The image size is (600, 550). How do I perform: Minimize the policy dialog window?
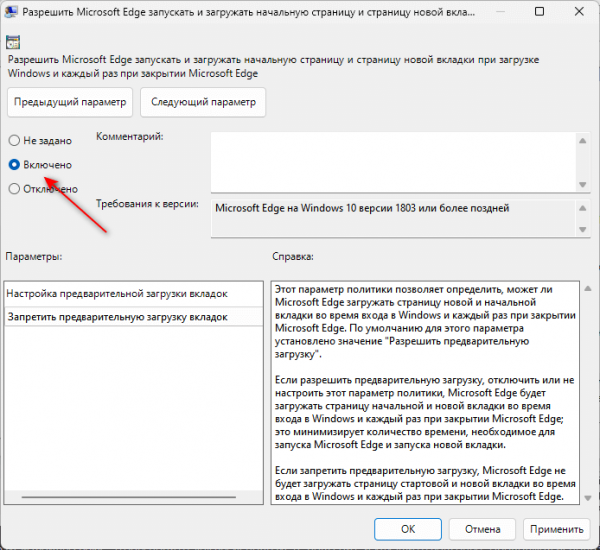click(500, 11)
